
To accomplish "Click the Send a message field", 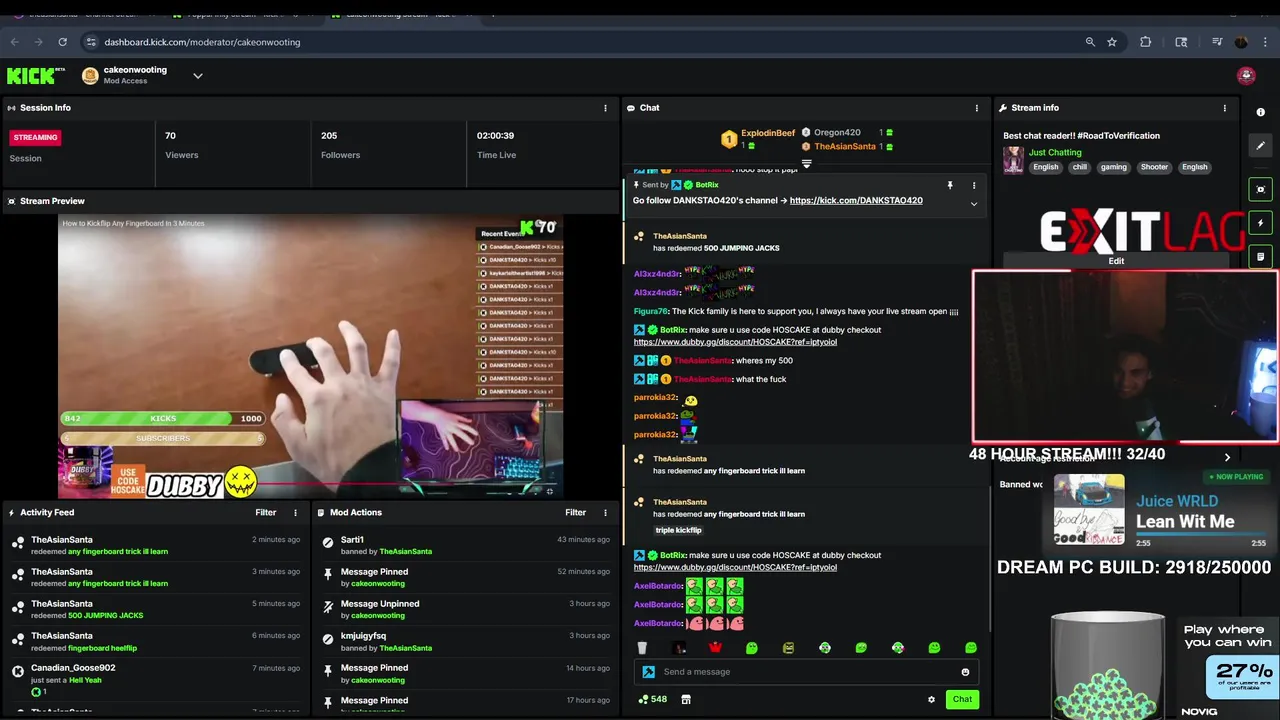I will (x=806, y=672).
